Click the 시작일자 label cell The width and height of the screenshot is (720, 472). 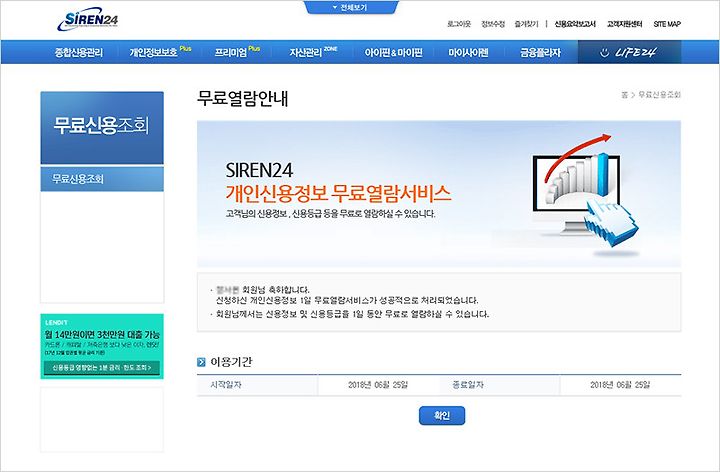click(257, 385)
